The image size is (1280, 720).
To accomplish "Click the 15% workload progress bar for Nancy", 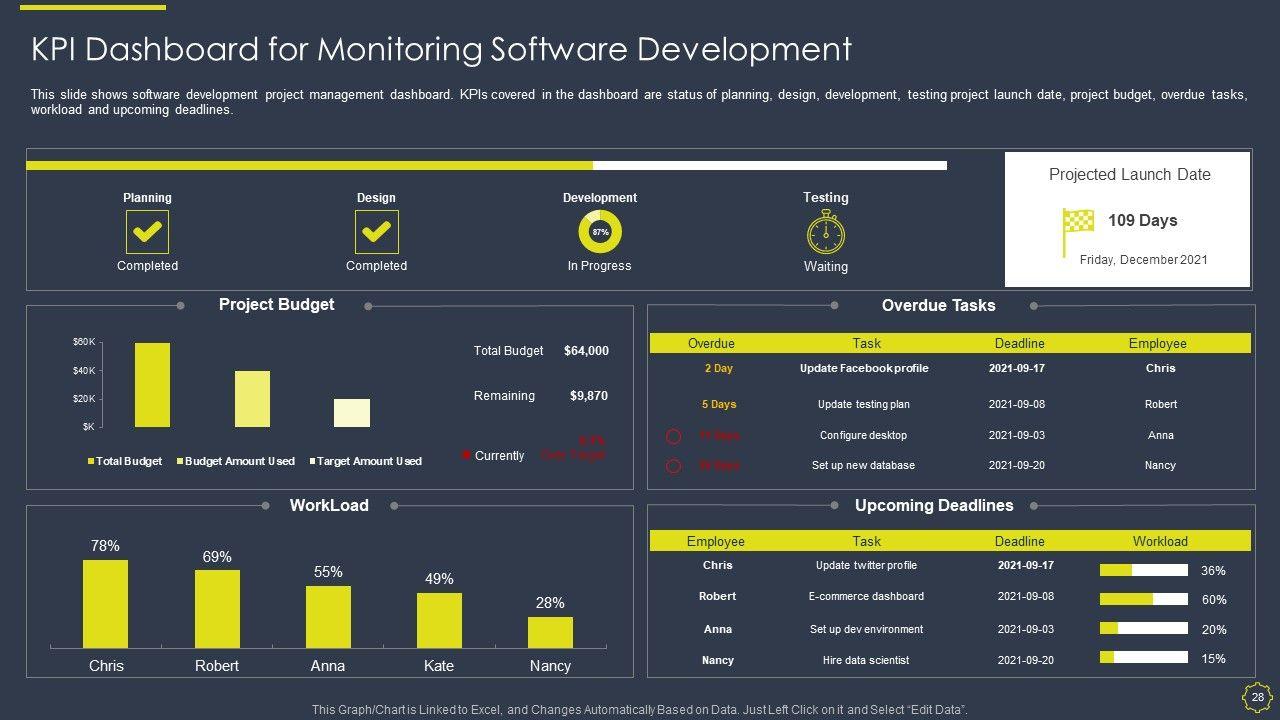I will pyautogui.click(x=1144, y=657).
